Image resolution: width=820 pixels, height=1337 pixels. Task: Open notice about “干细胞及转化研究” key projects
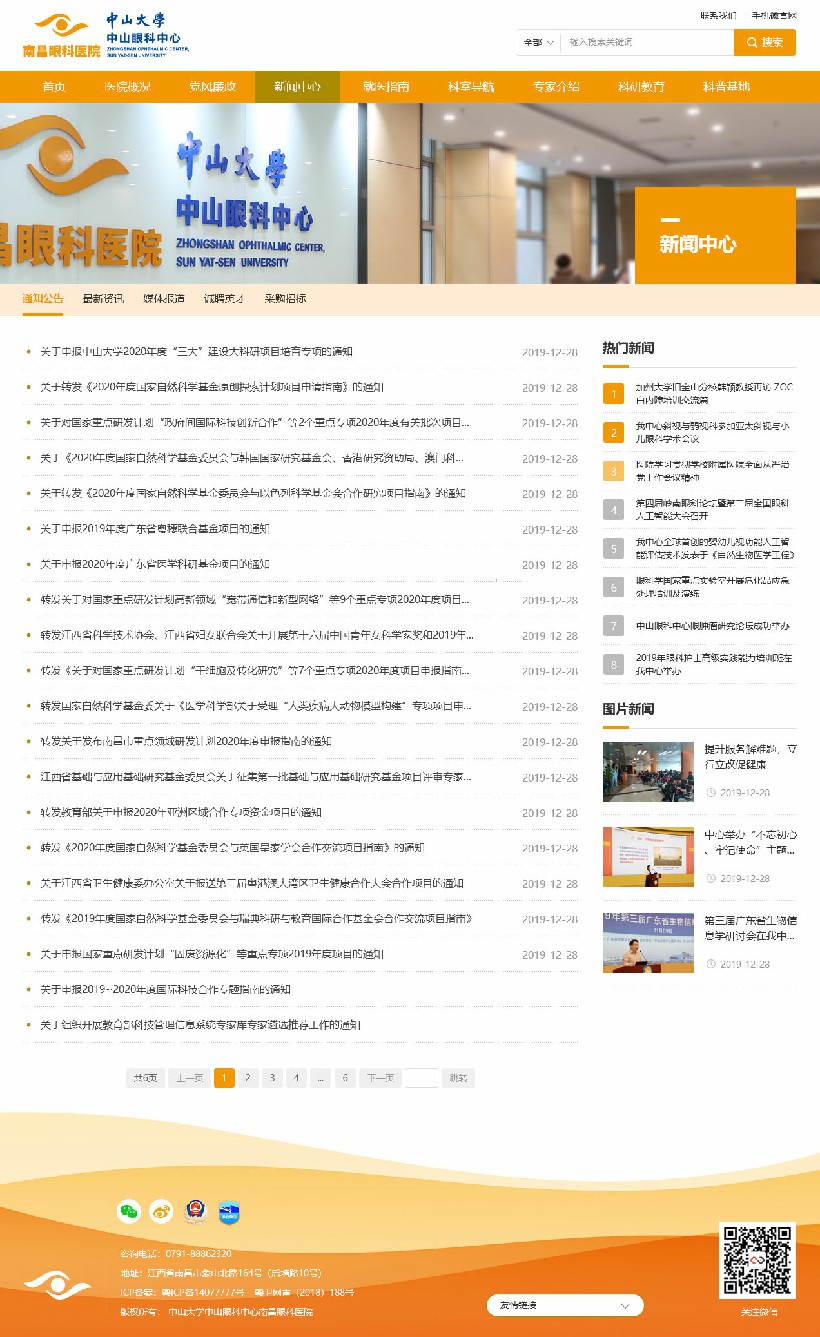(x=255, y=671)
